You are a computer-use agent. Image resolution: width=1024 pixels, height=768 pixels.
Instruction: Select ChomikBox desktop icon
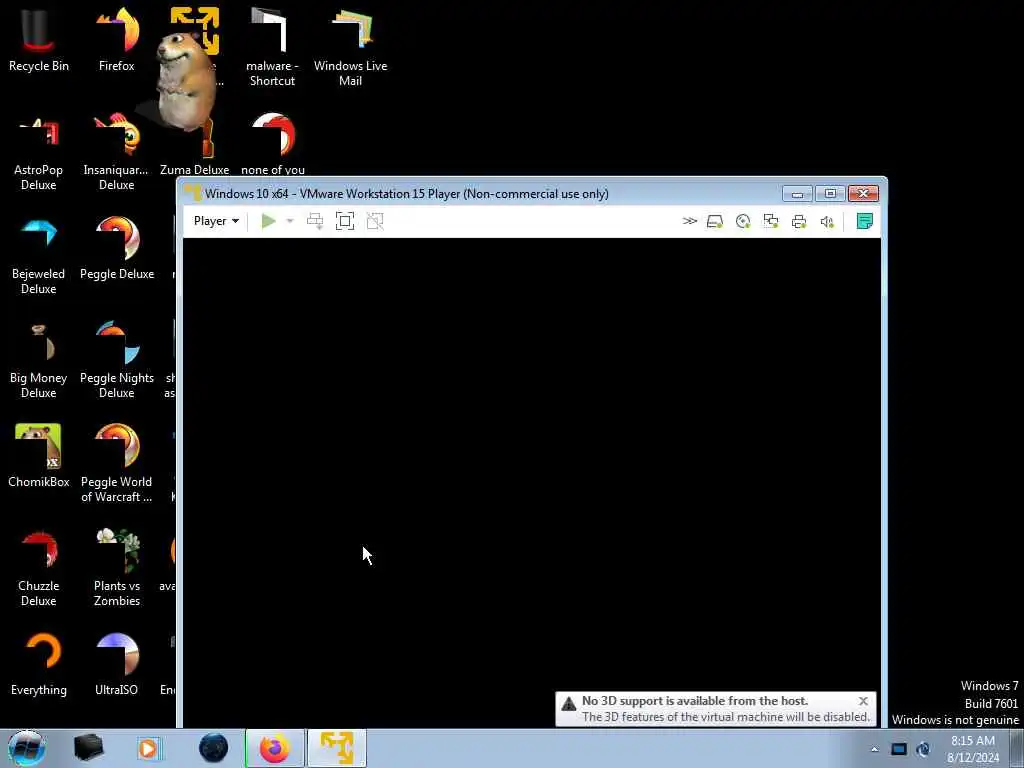[39, 456]
